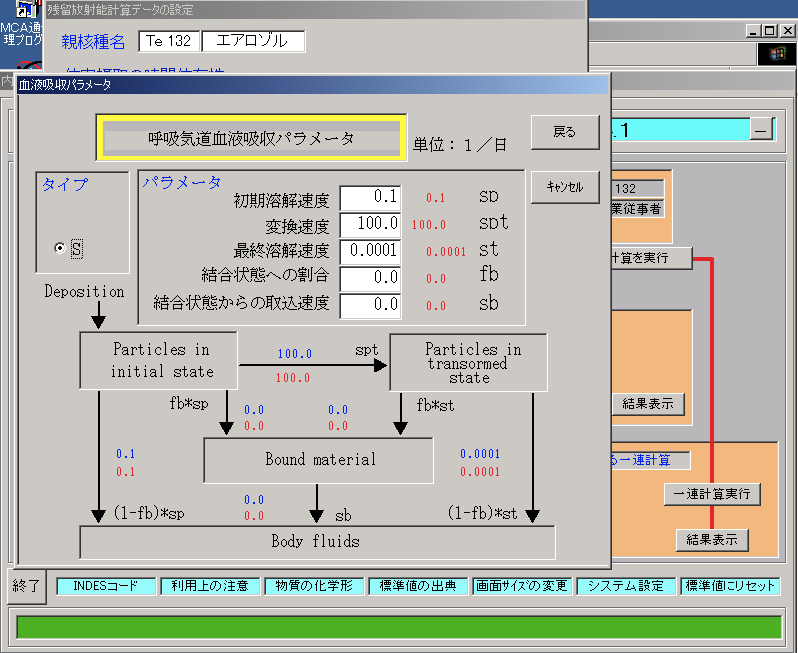Image resolution: width=798 pixels, height=653 pixels.
Task: Click the dash button beside the cyan field
Action: coord(762,130)
